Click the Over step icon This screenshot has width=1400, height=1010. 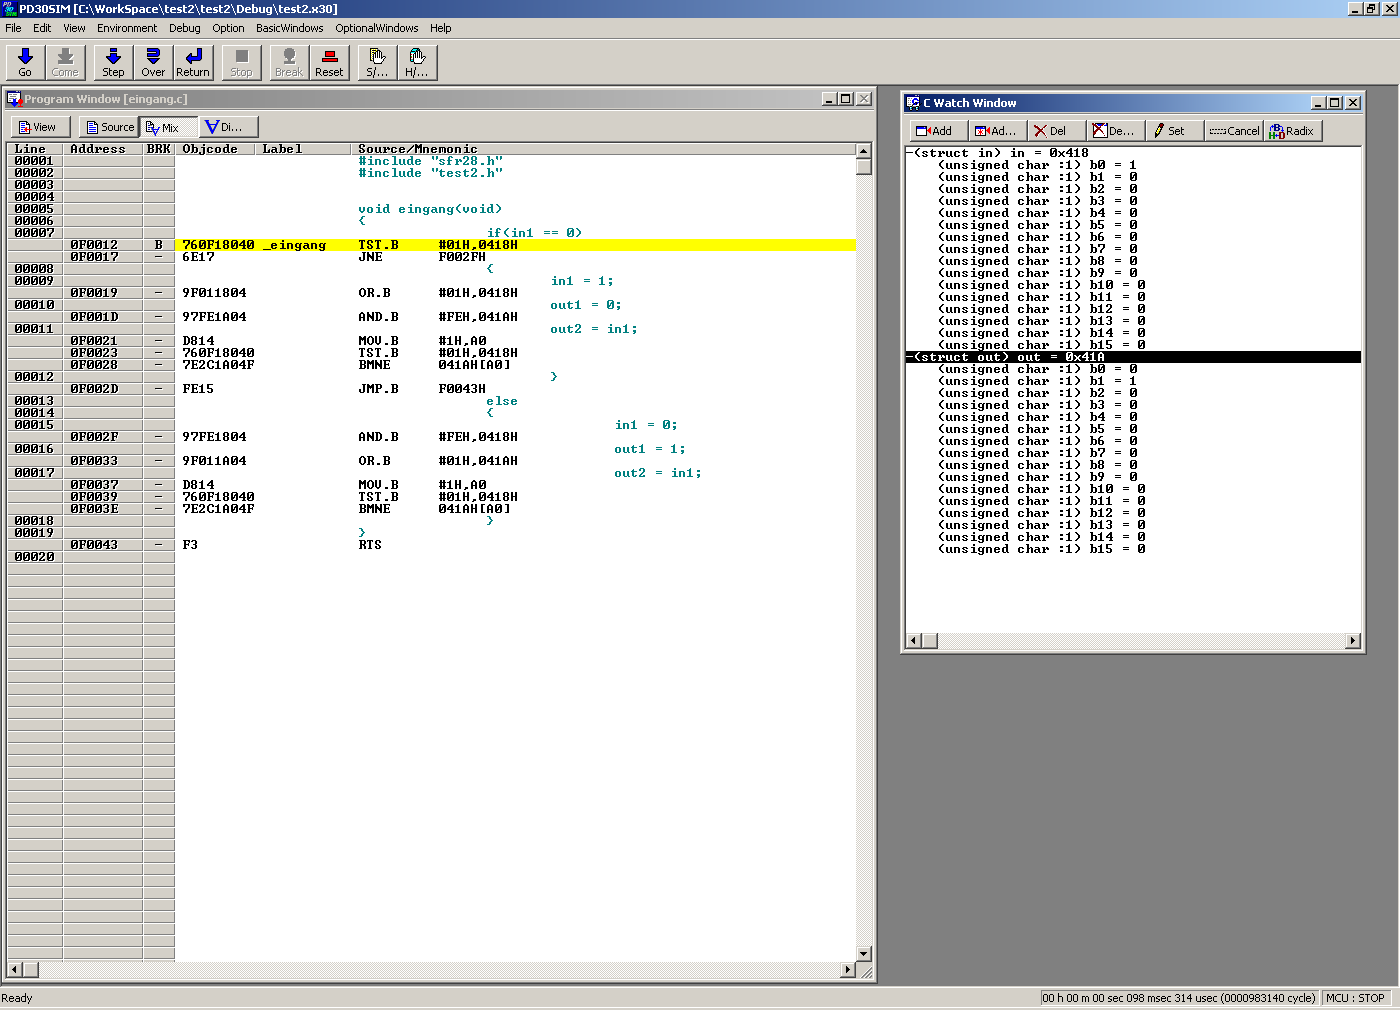pyautogui.click(x=153, y=62)
